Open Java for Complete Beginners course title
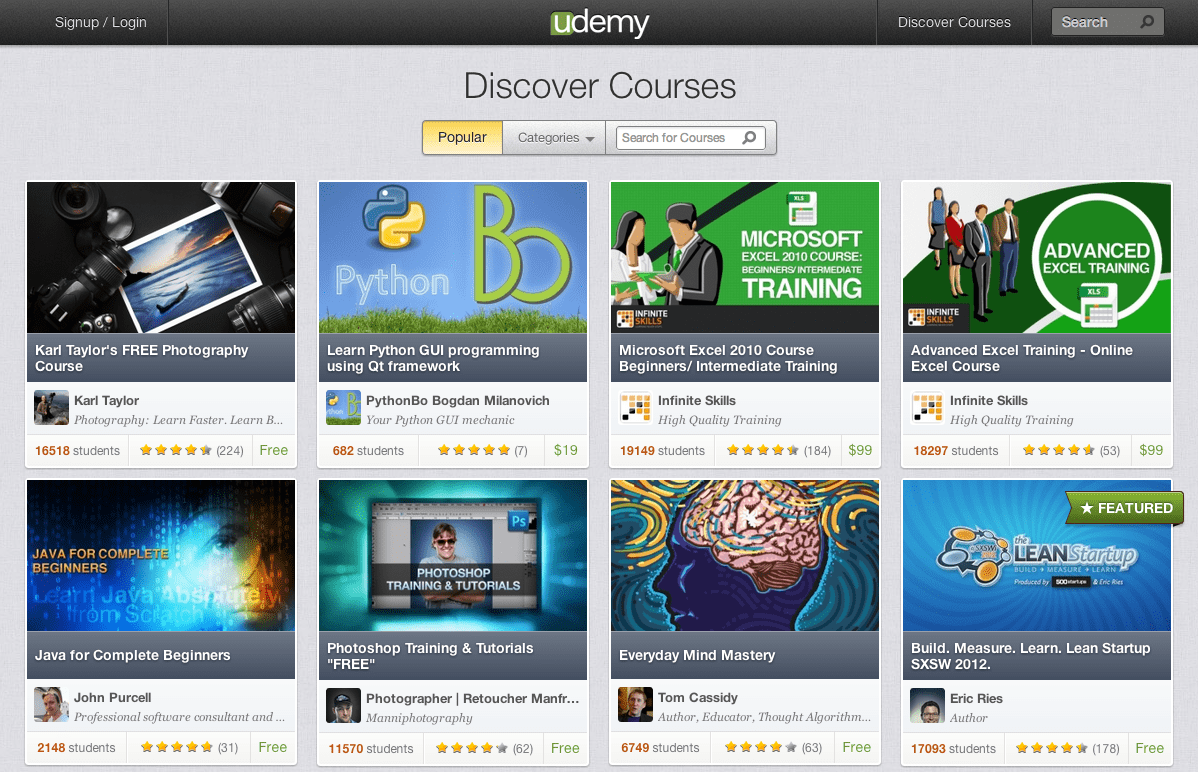 (132, 655)
